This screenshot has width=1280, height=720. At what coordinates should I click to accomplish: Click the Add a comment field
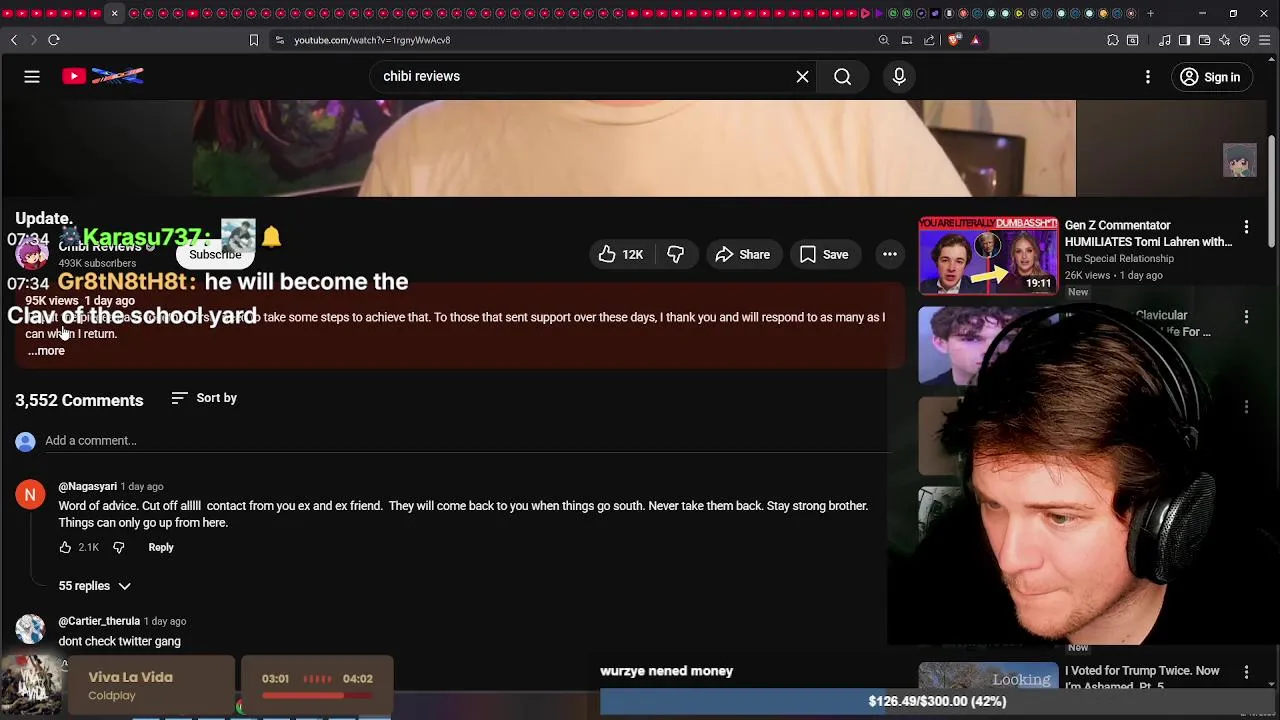[467, 441]
